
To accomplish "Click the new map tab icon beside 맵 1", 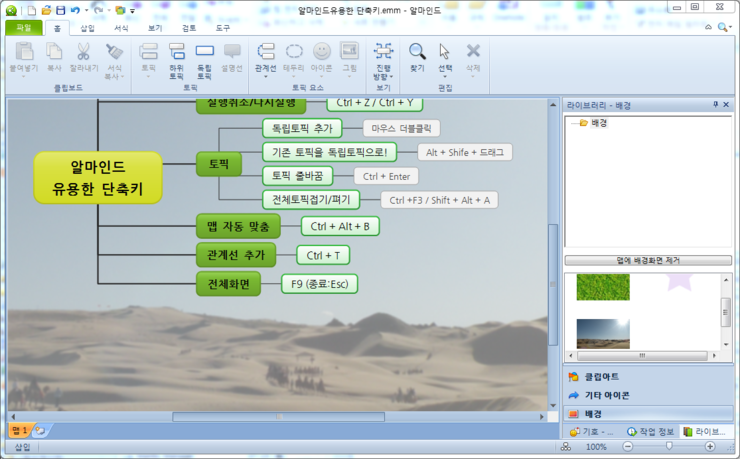I will coord(40,430).
